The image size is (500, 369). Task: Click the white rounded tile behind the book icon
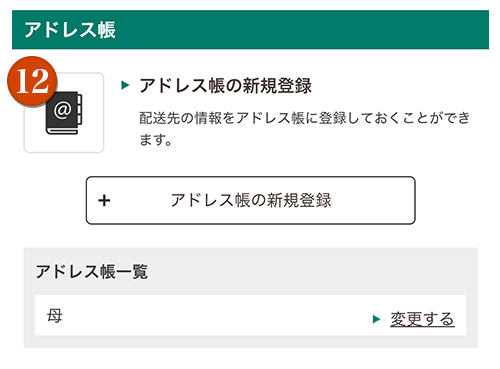point(64,113)
